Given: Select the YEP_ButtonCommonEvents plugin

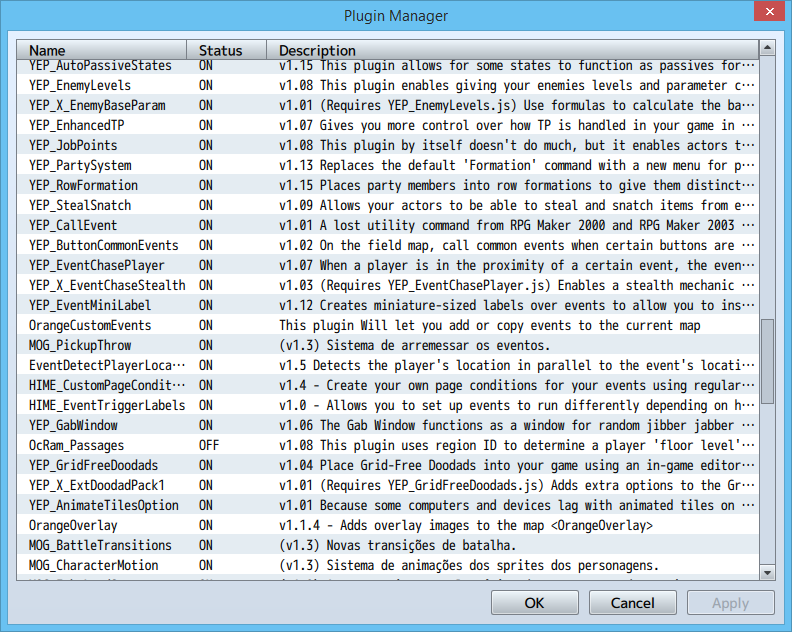Looking at the screenshot, I should [x=388, y=246].
